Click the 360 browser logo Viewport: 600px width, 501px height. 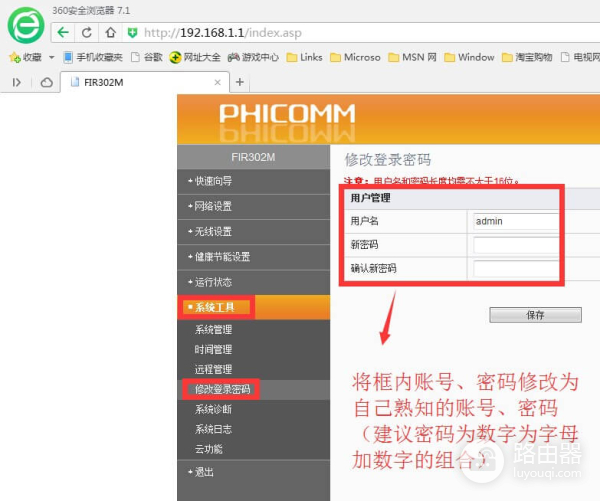pyautogui.click(x=24, y=23)
